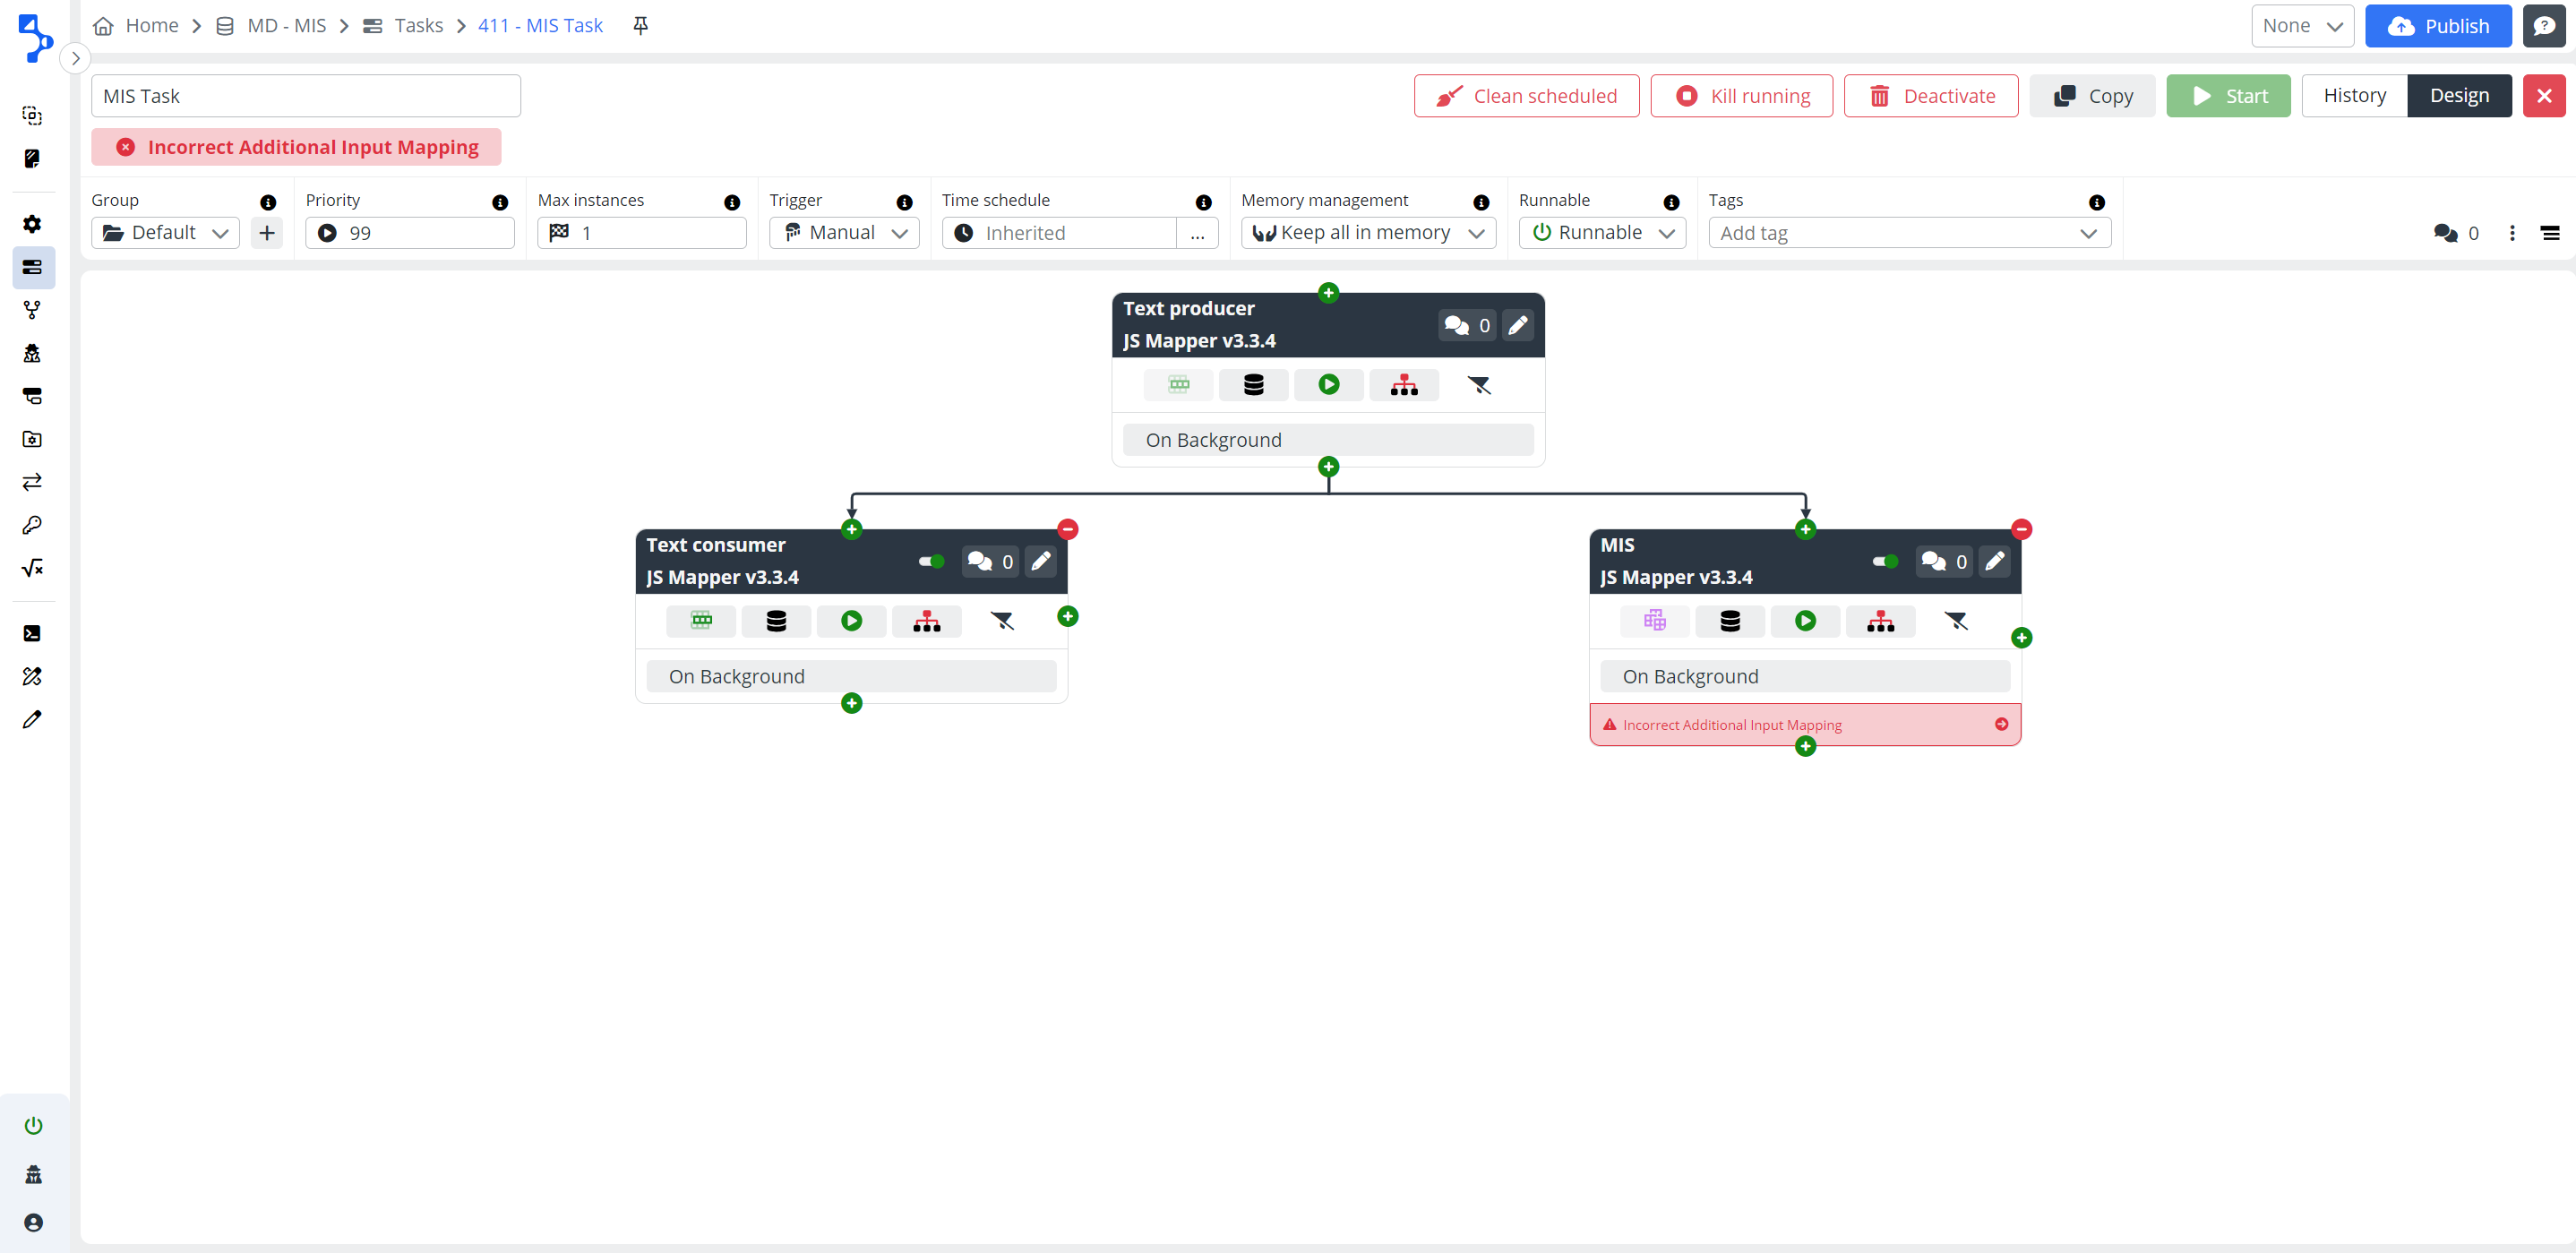Open the Runnable dropdown
The width and height of the screenshot is (2576, 1253).
(x=1602, y=233)
